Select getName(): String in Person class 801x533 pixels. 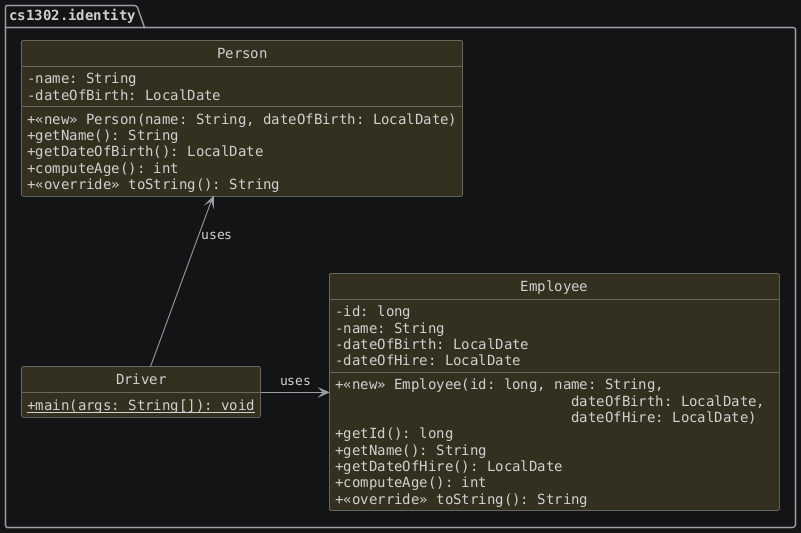(x=103, y=135)
